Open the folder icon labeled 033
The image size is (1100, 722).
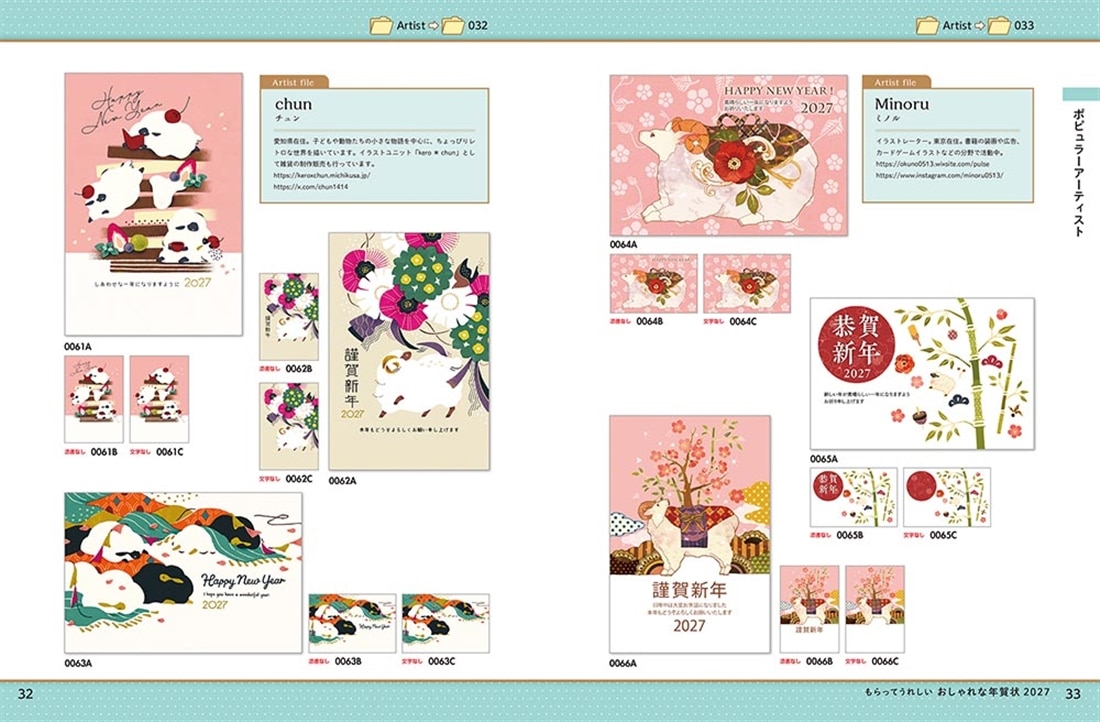tap(999, 26)
